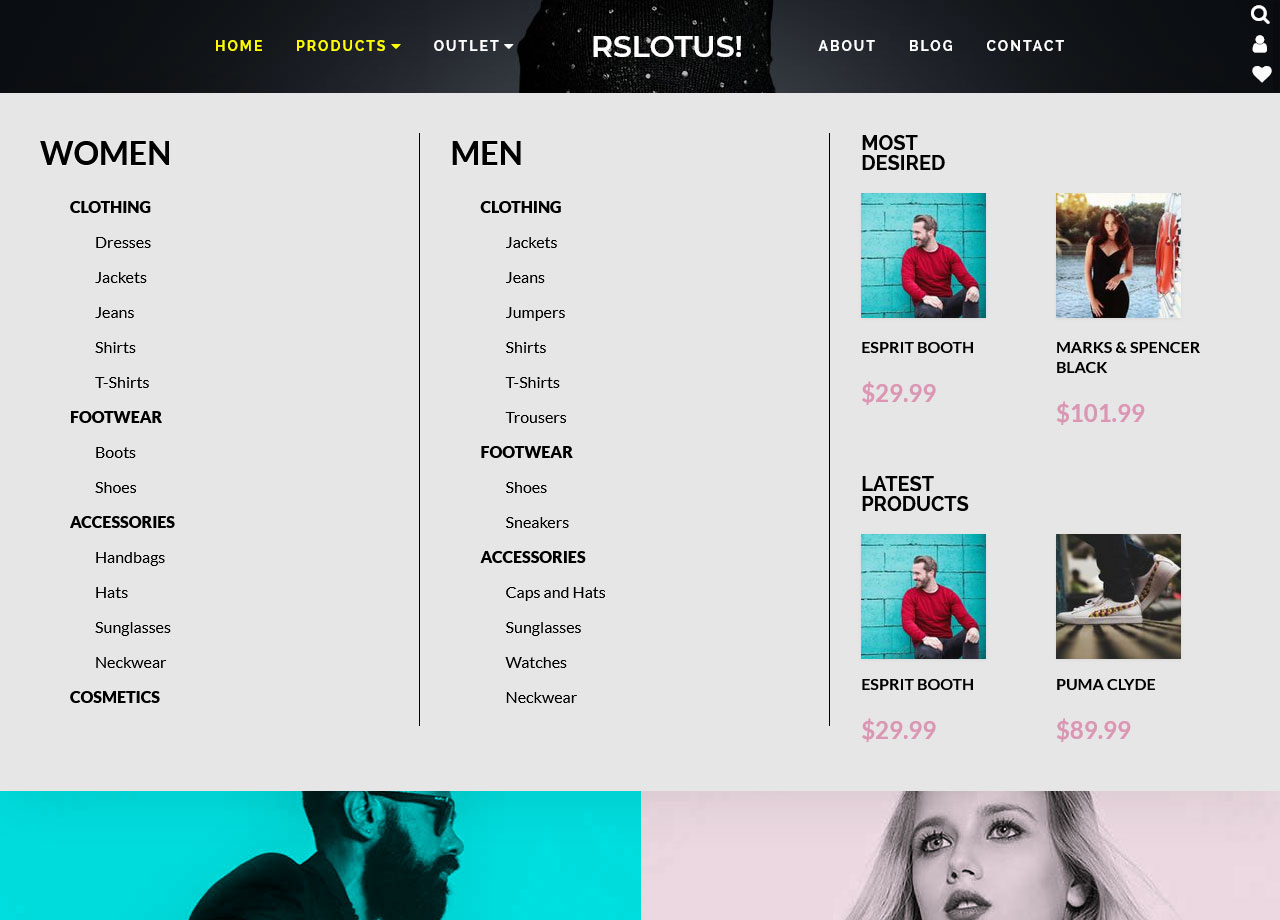The image size is (1280, 920).
Task: Click the RSLOTUS! site logo
Action: [x=666, y=47]
